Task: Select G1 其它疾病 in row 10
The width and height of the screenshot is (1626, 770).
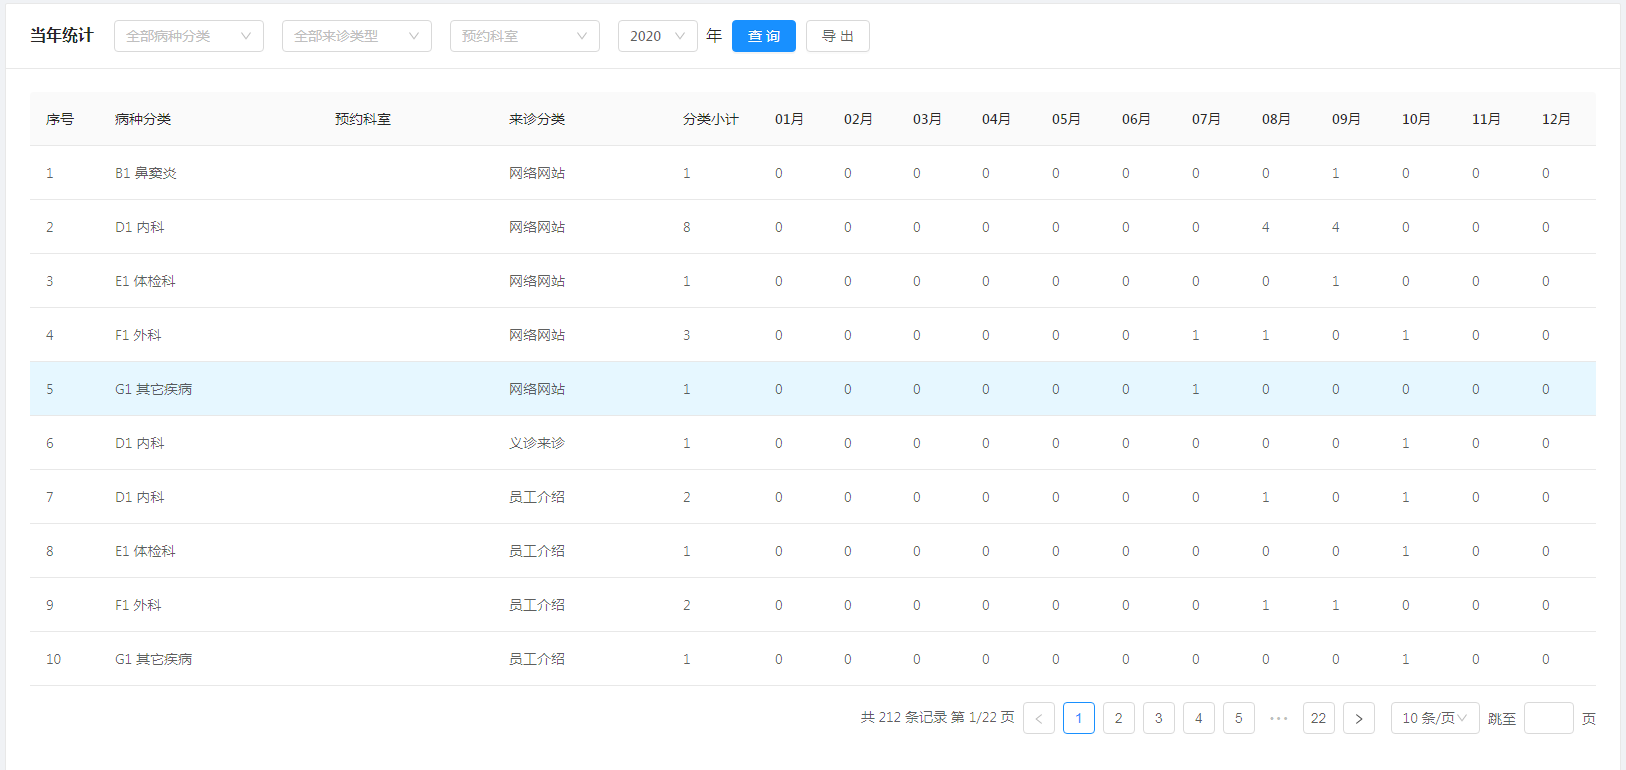Action: [x=154, y=659]
